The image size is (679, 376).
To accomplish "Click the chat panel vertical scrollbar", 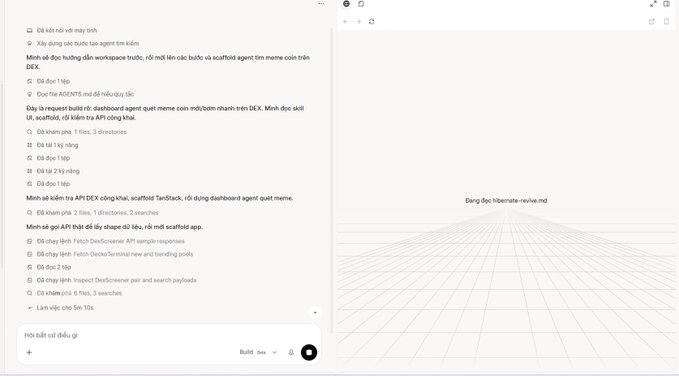I will point(332,180).
